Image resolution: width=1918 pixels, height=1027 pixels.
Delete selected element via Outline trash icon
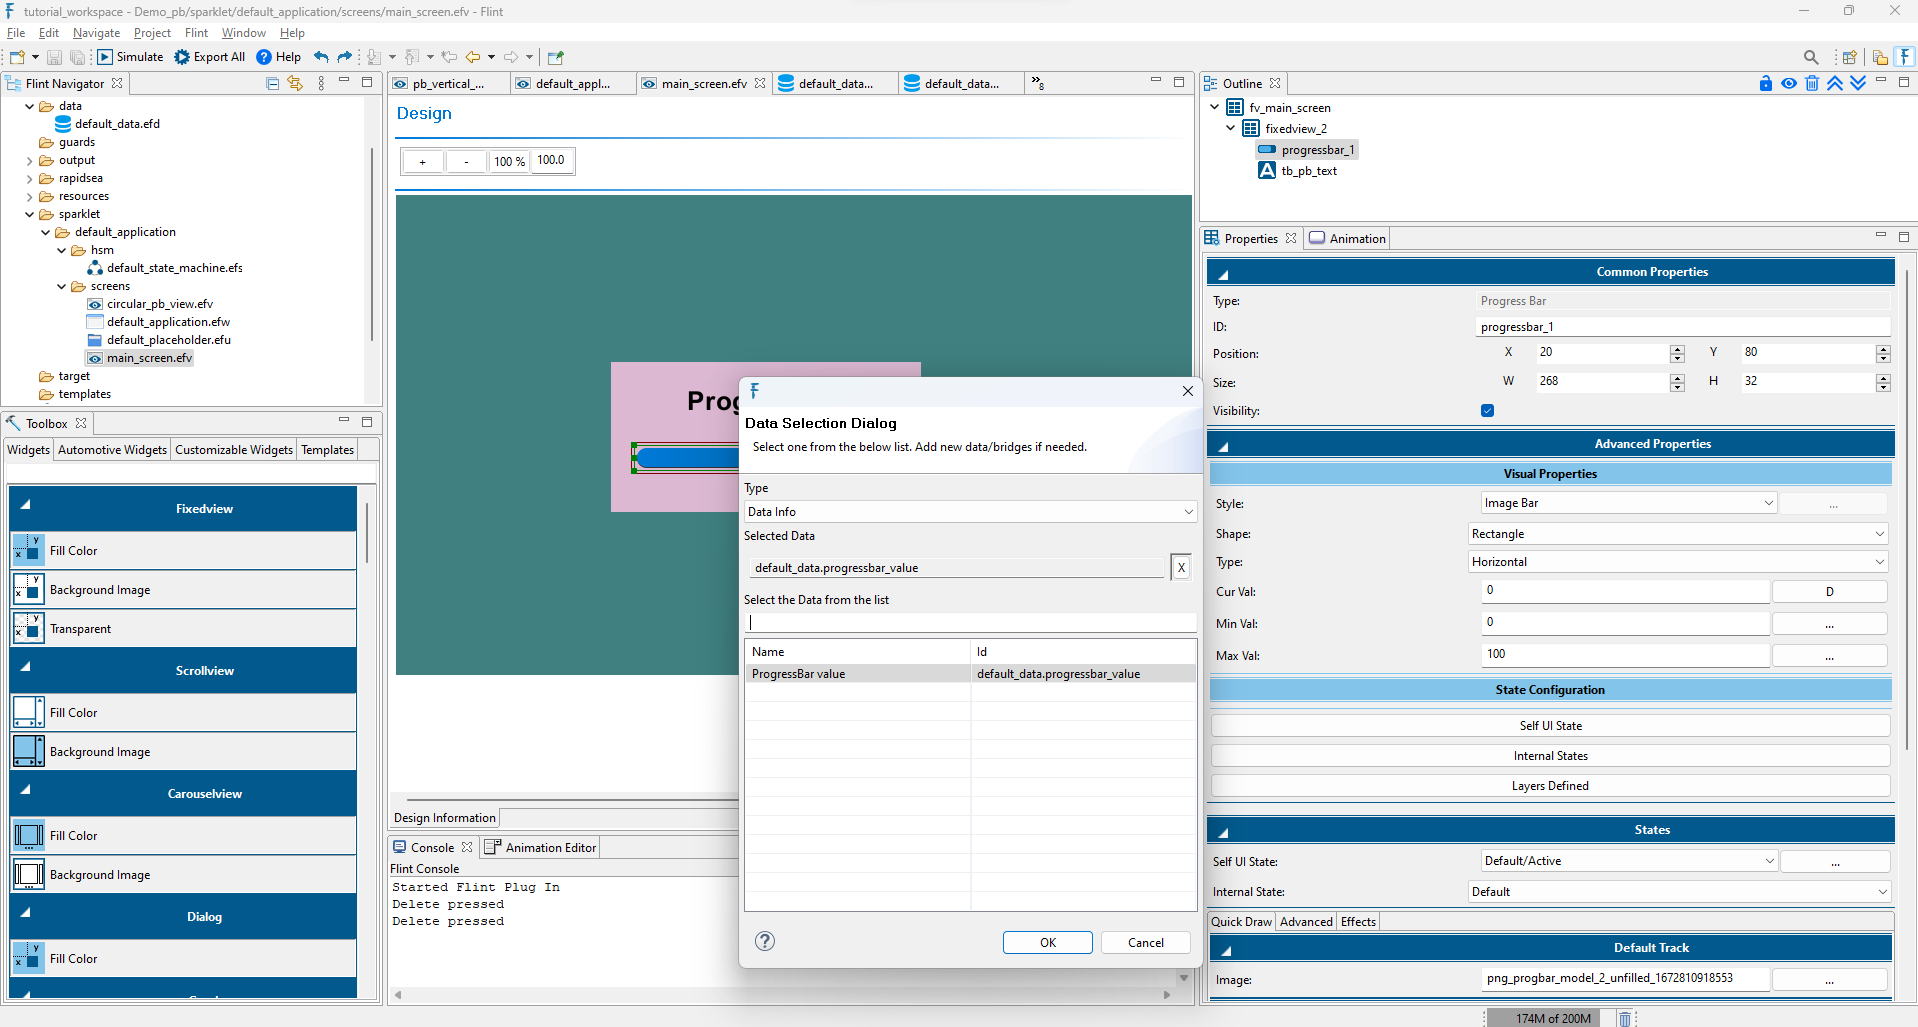tap(1812, 83)
